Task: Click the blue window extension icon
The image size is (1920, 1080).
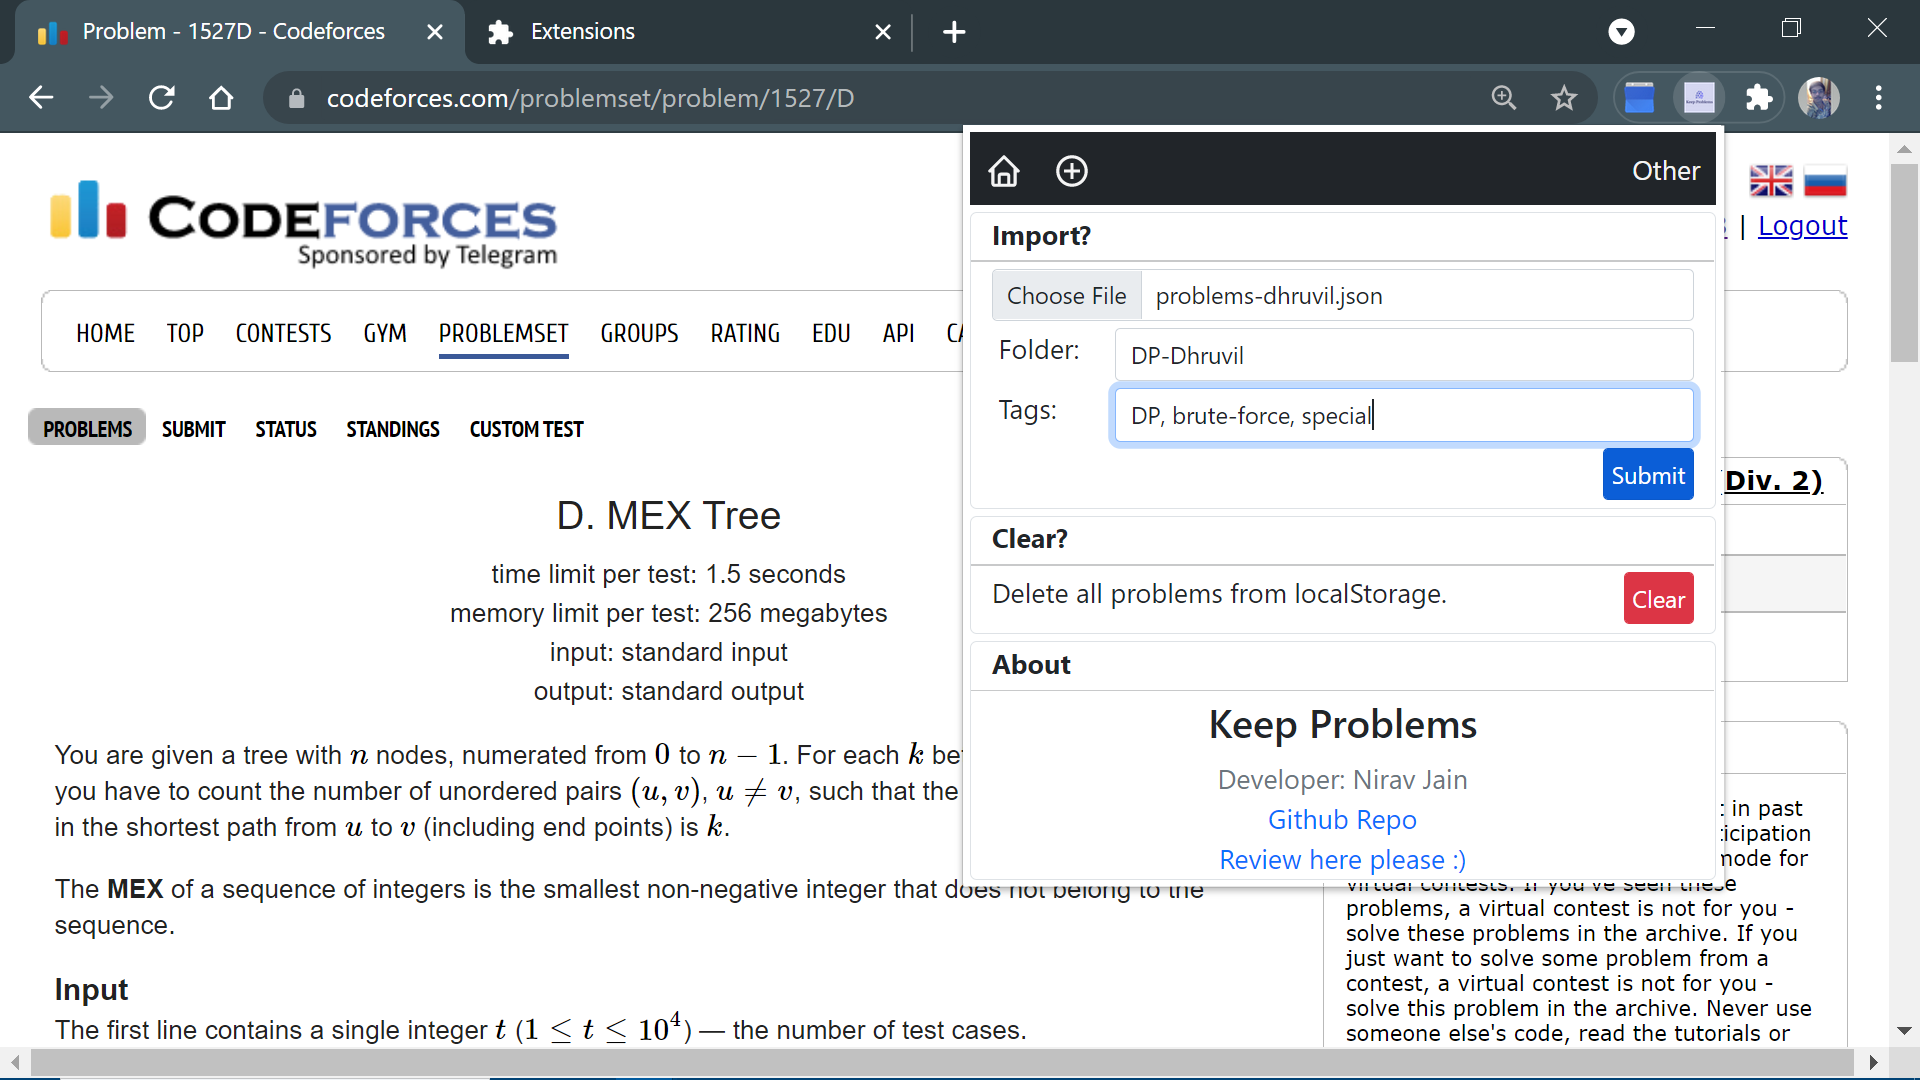Action: [x=1640, y=98]
